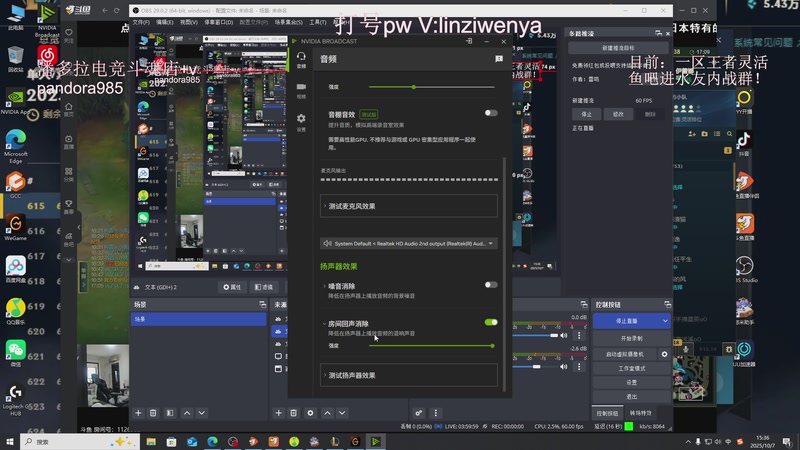
Task: Move source down with the arrow icon
Action: (342, 413)
